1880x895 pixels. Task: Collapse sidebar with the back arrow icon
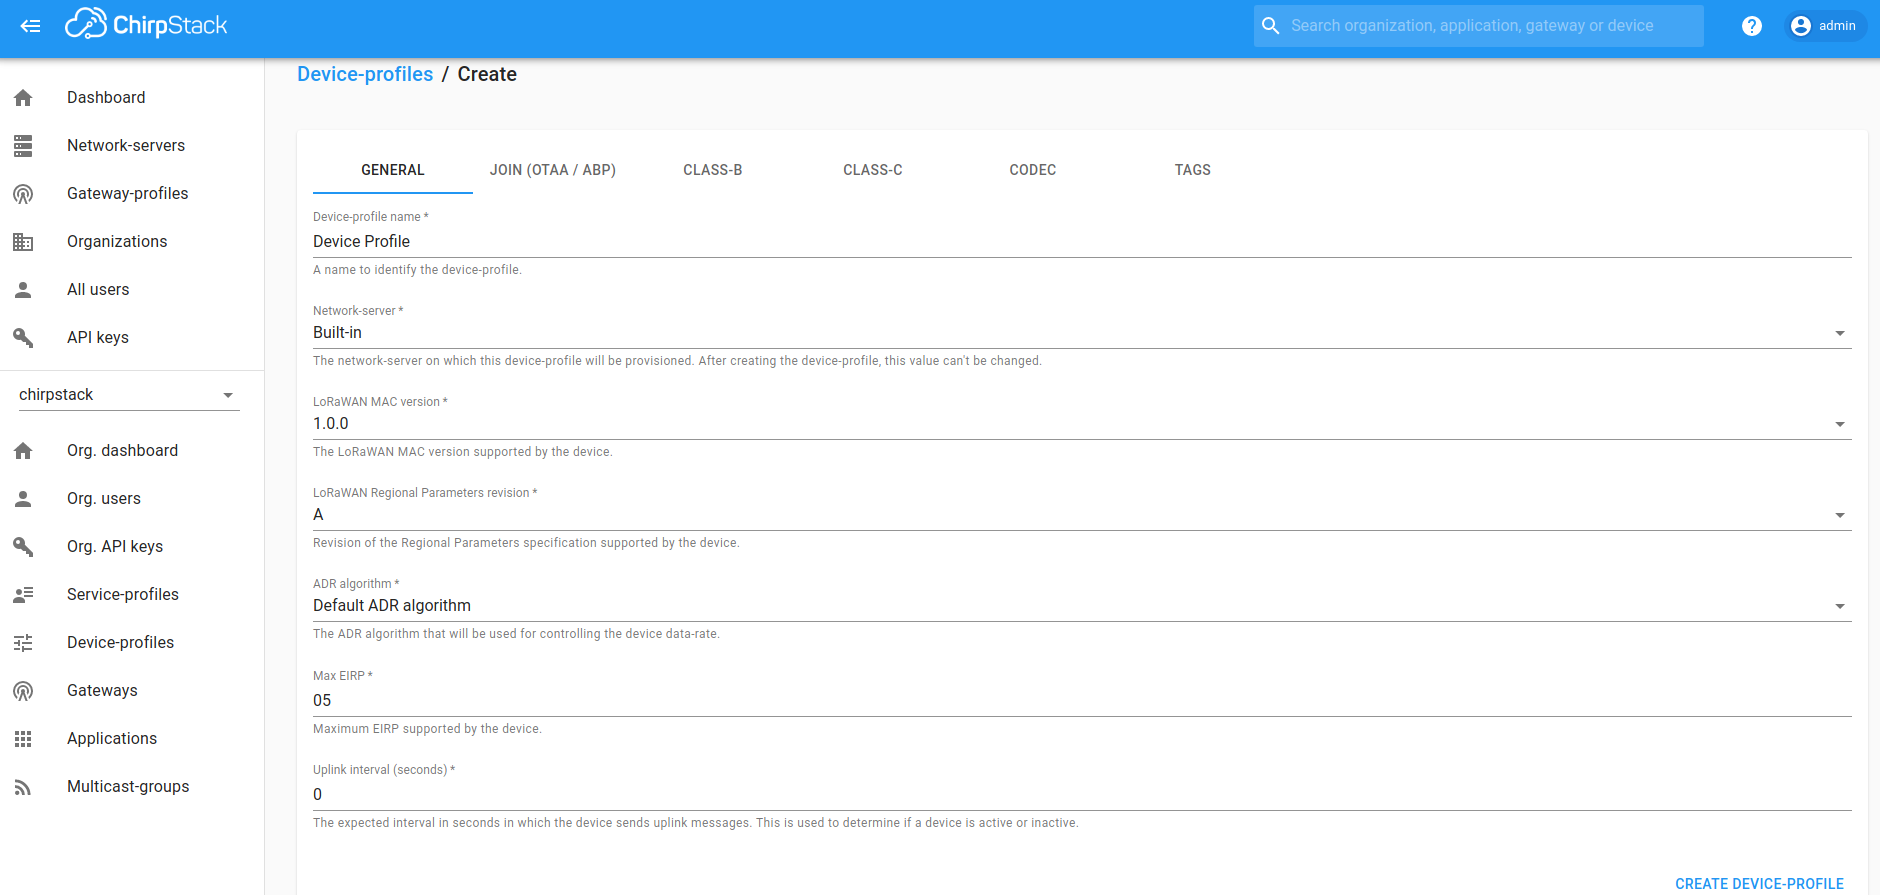[30, 26]
